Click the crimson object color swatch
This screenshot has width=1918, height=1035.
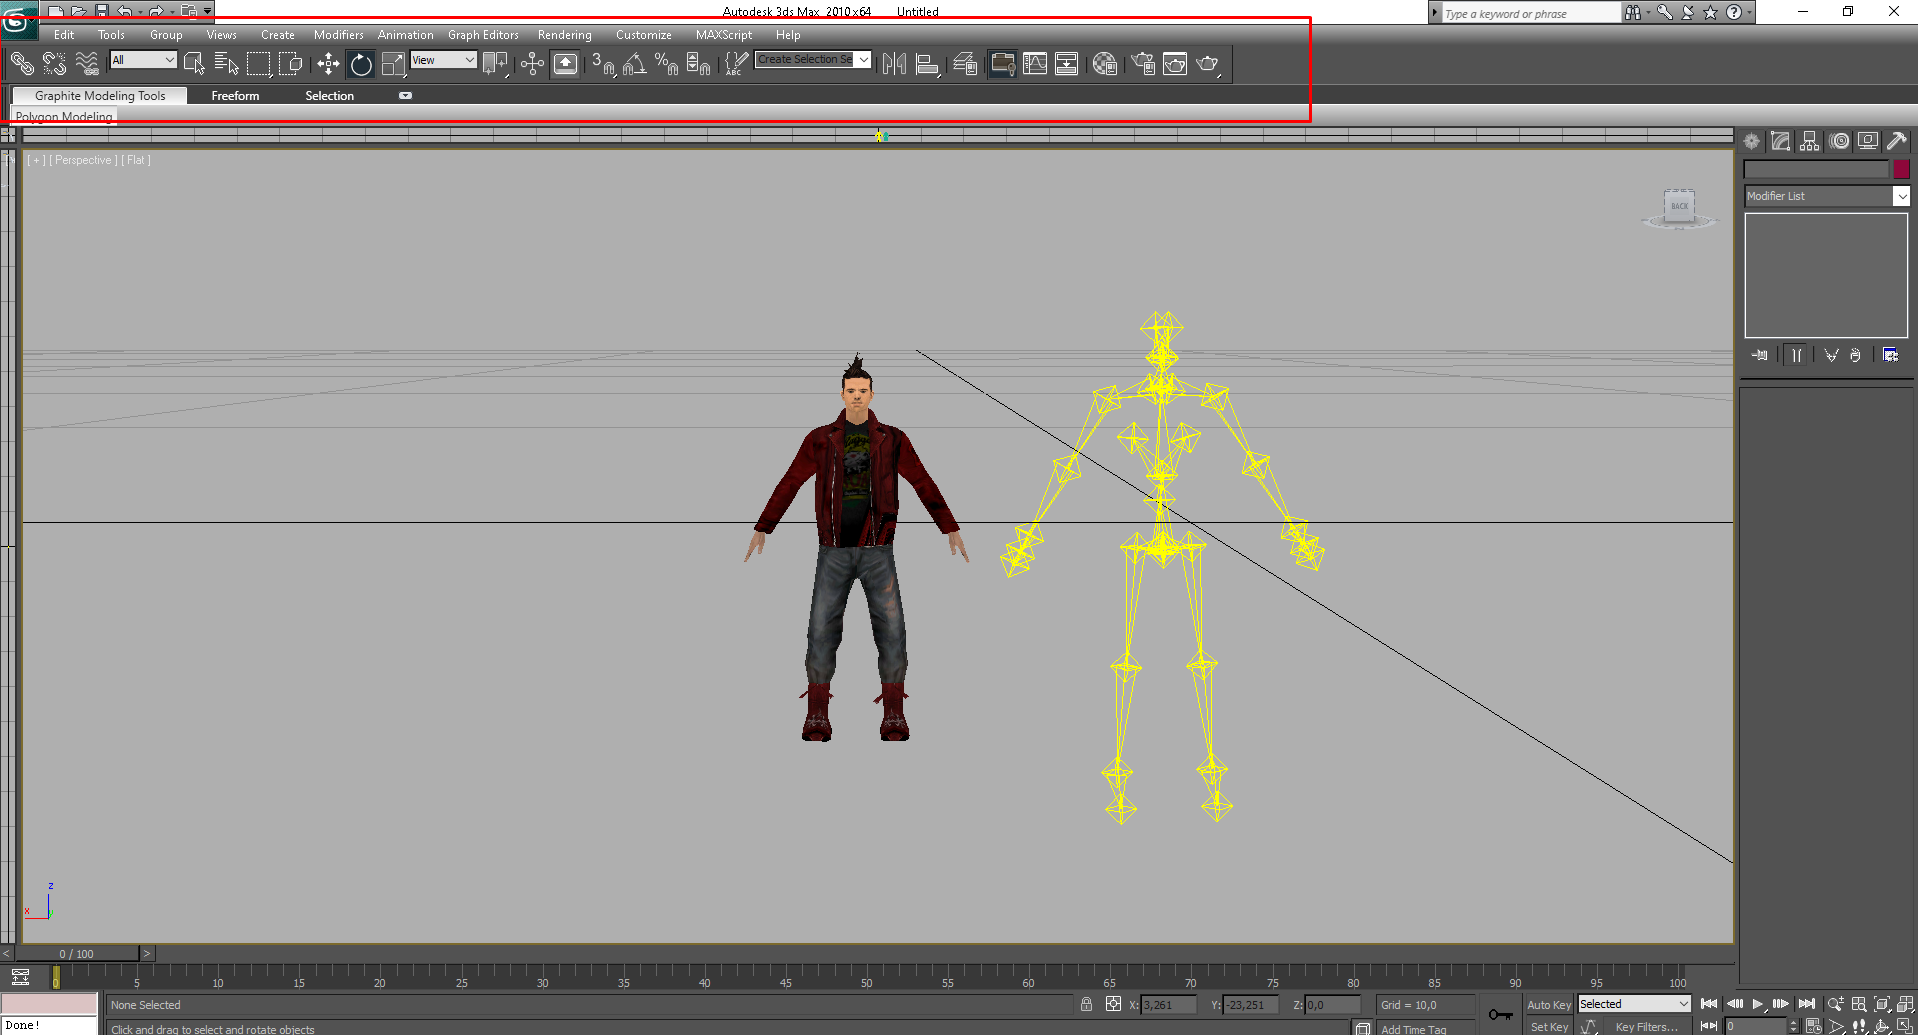1901,169
